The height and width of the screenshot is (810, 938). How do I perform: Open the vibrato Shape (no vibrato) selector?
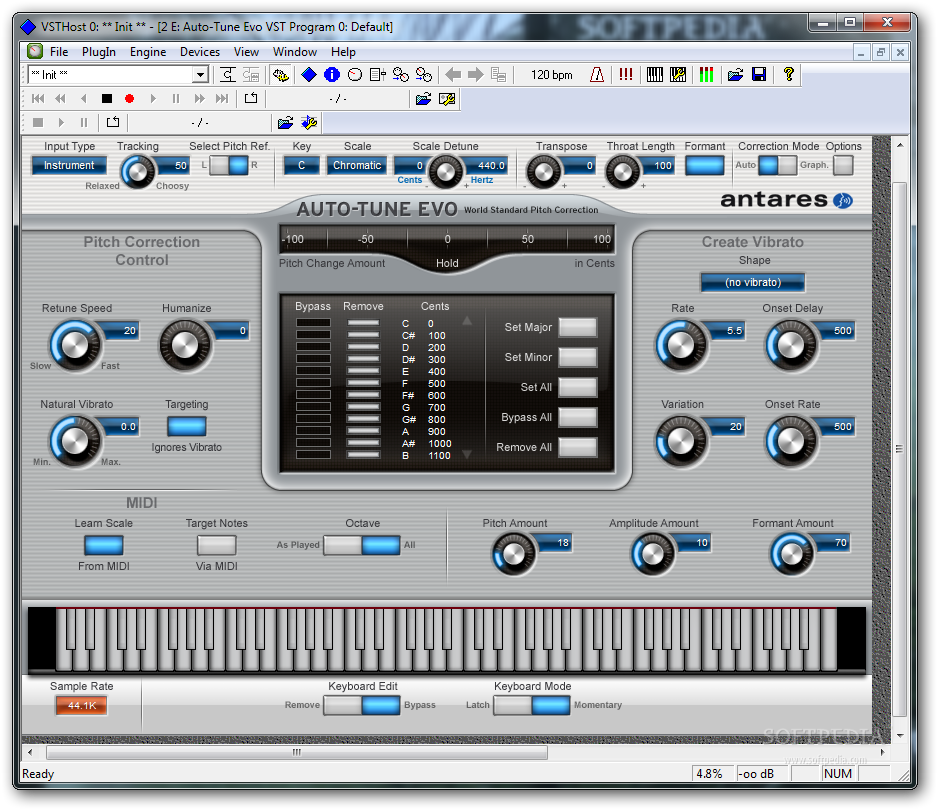(753, 282)
